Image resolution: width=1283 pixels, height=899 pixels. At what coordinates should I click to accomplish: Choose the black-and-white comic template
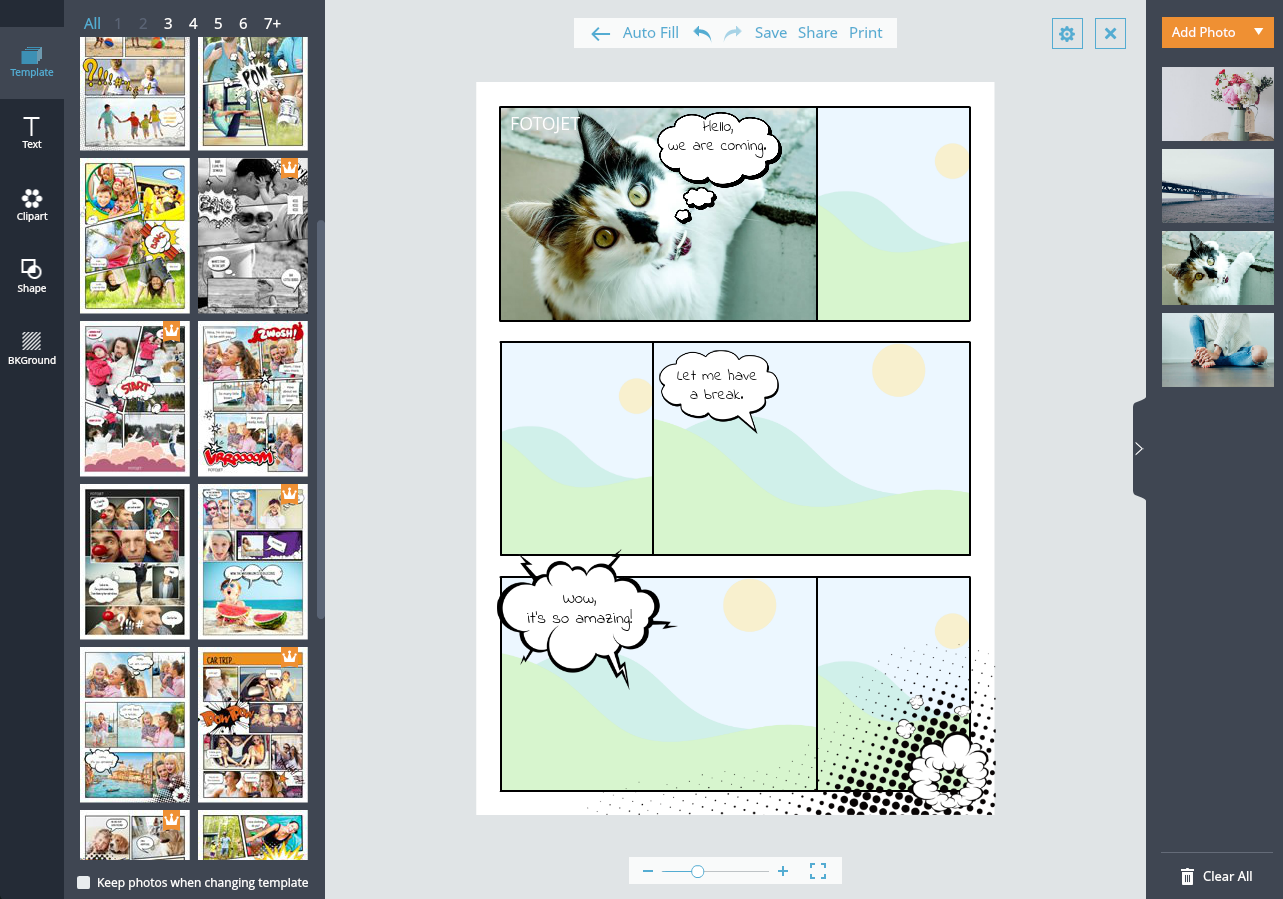click(x=253, y=235)
